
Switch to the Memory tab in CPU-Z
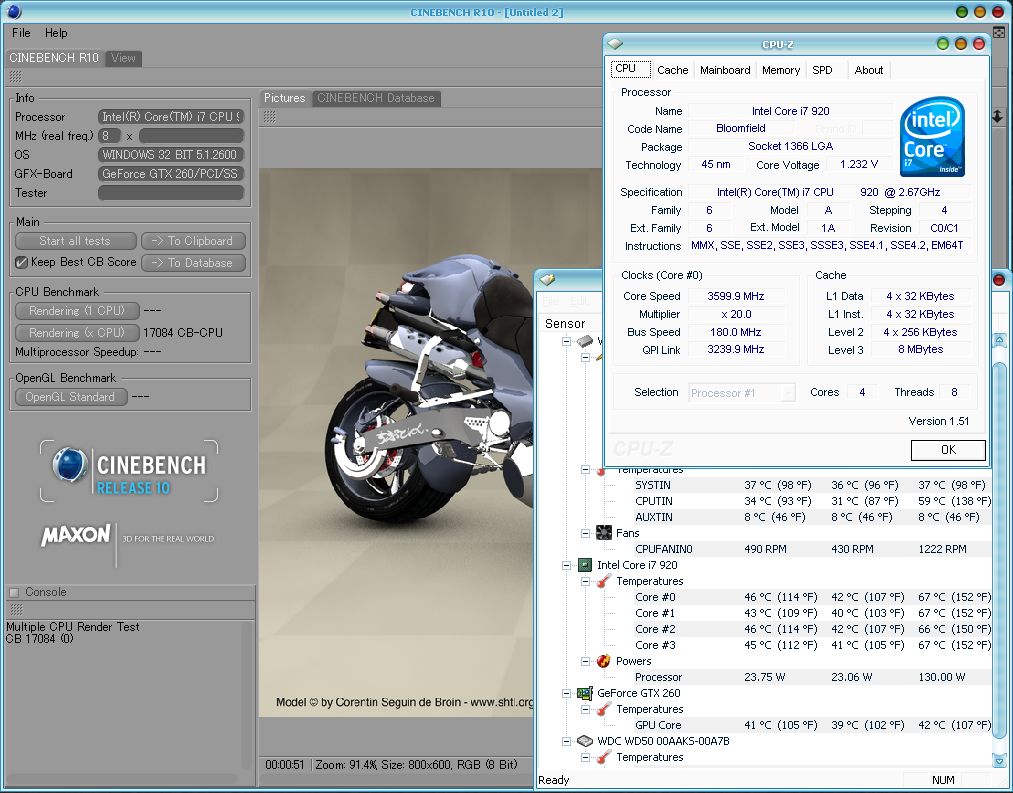tap(780, 70)
